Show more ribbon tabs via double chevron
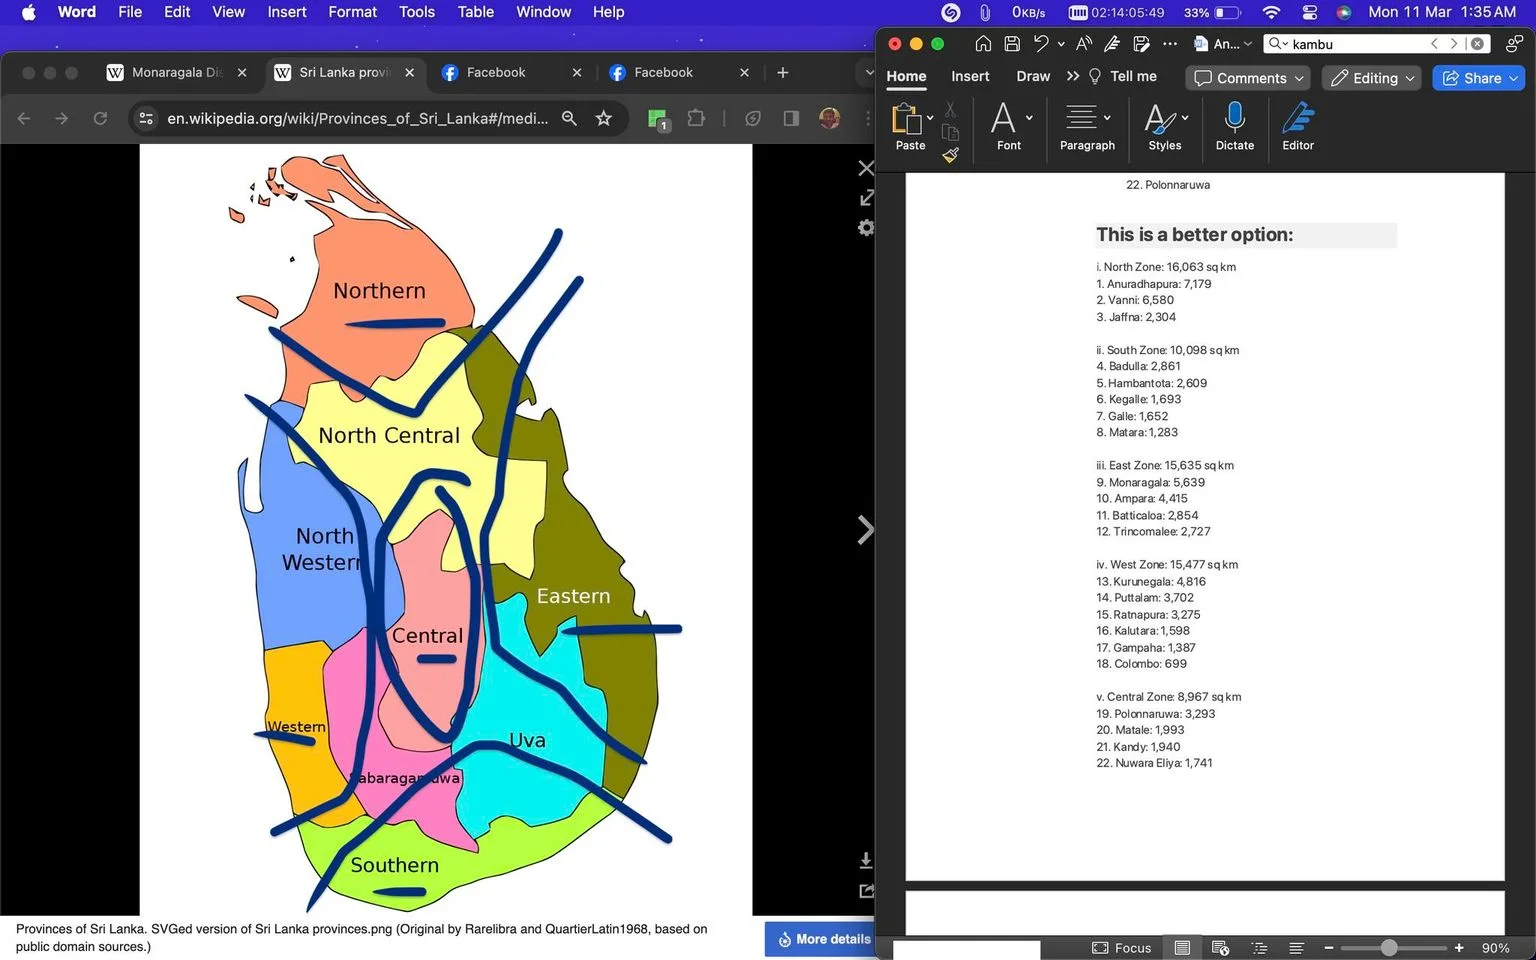Image resolution: width=1536 pixels, height=960 pixels. coord(1073,77)
